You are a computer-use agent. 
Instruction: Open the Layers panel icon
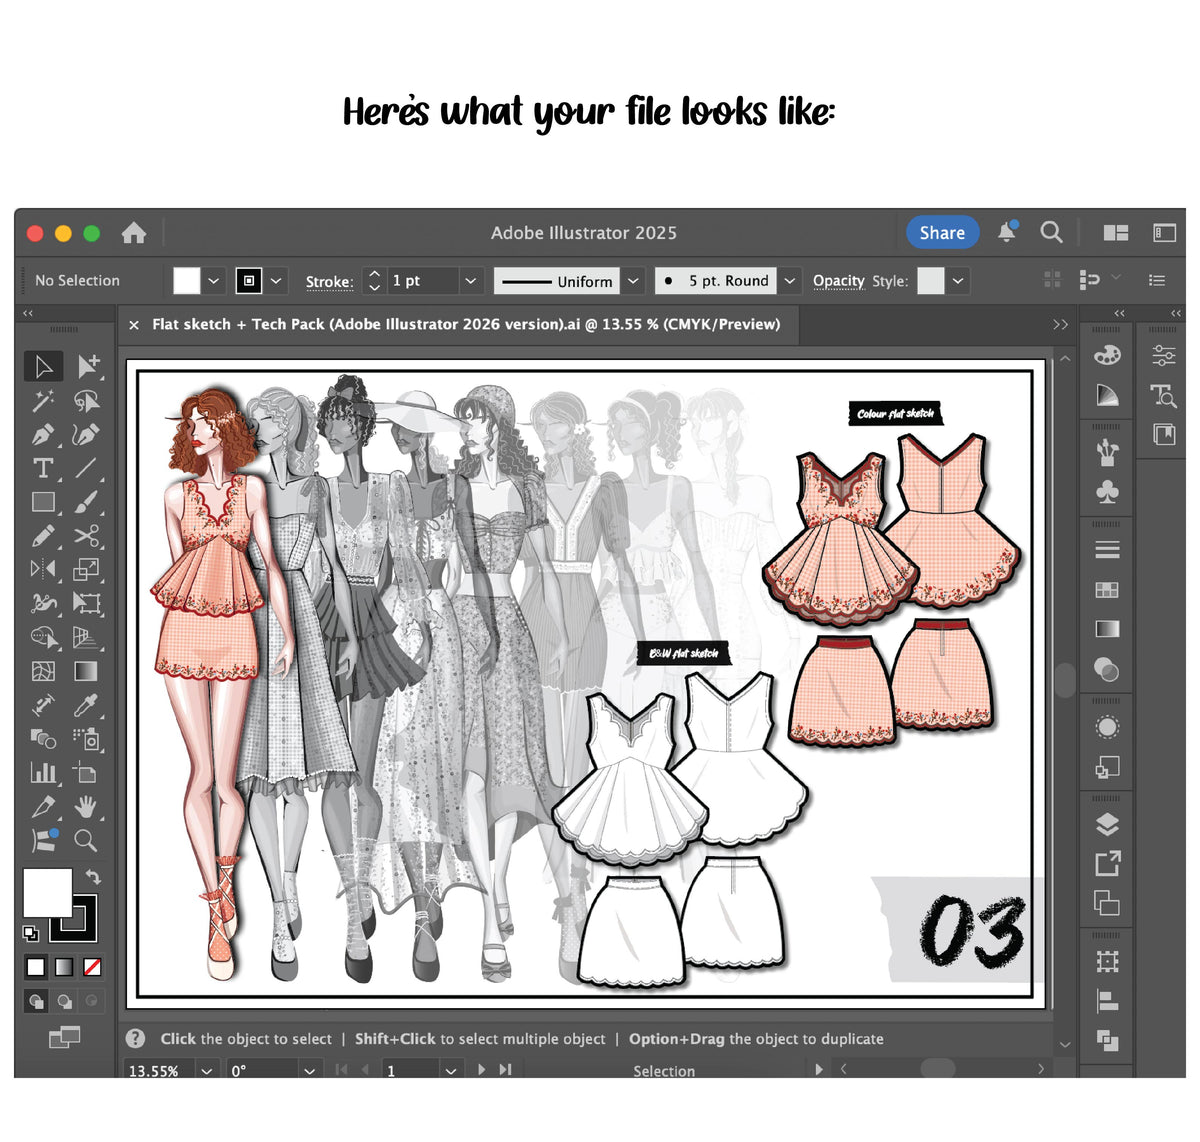[x=1107, y=825]
